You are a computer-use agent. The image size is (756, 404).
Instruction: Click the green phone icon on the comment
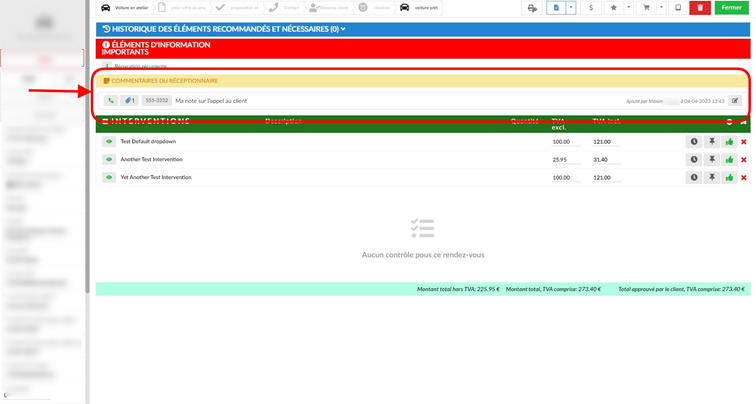pyautogui.click(x=111, y=101)
